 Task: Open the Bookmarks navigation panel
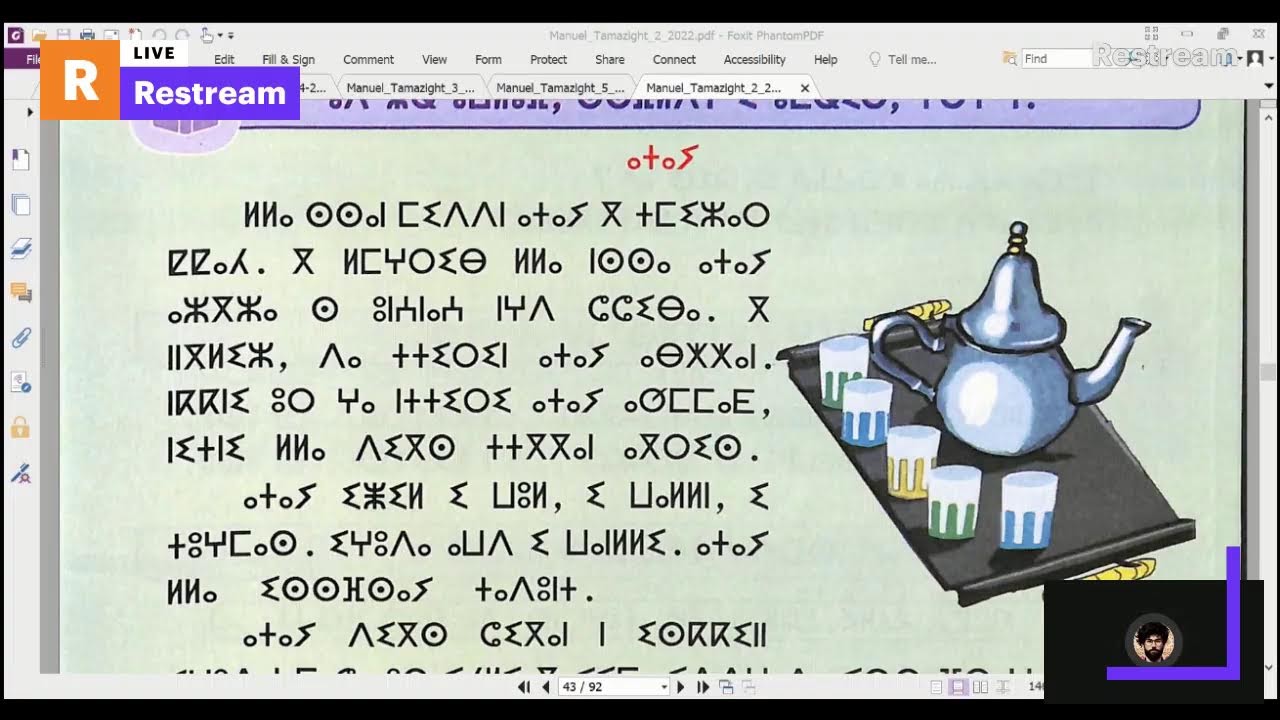point(20,160)
